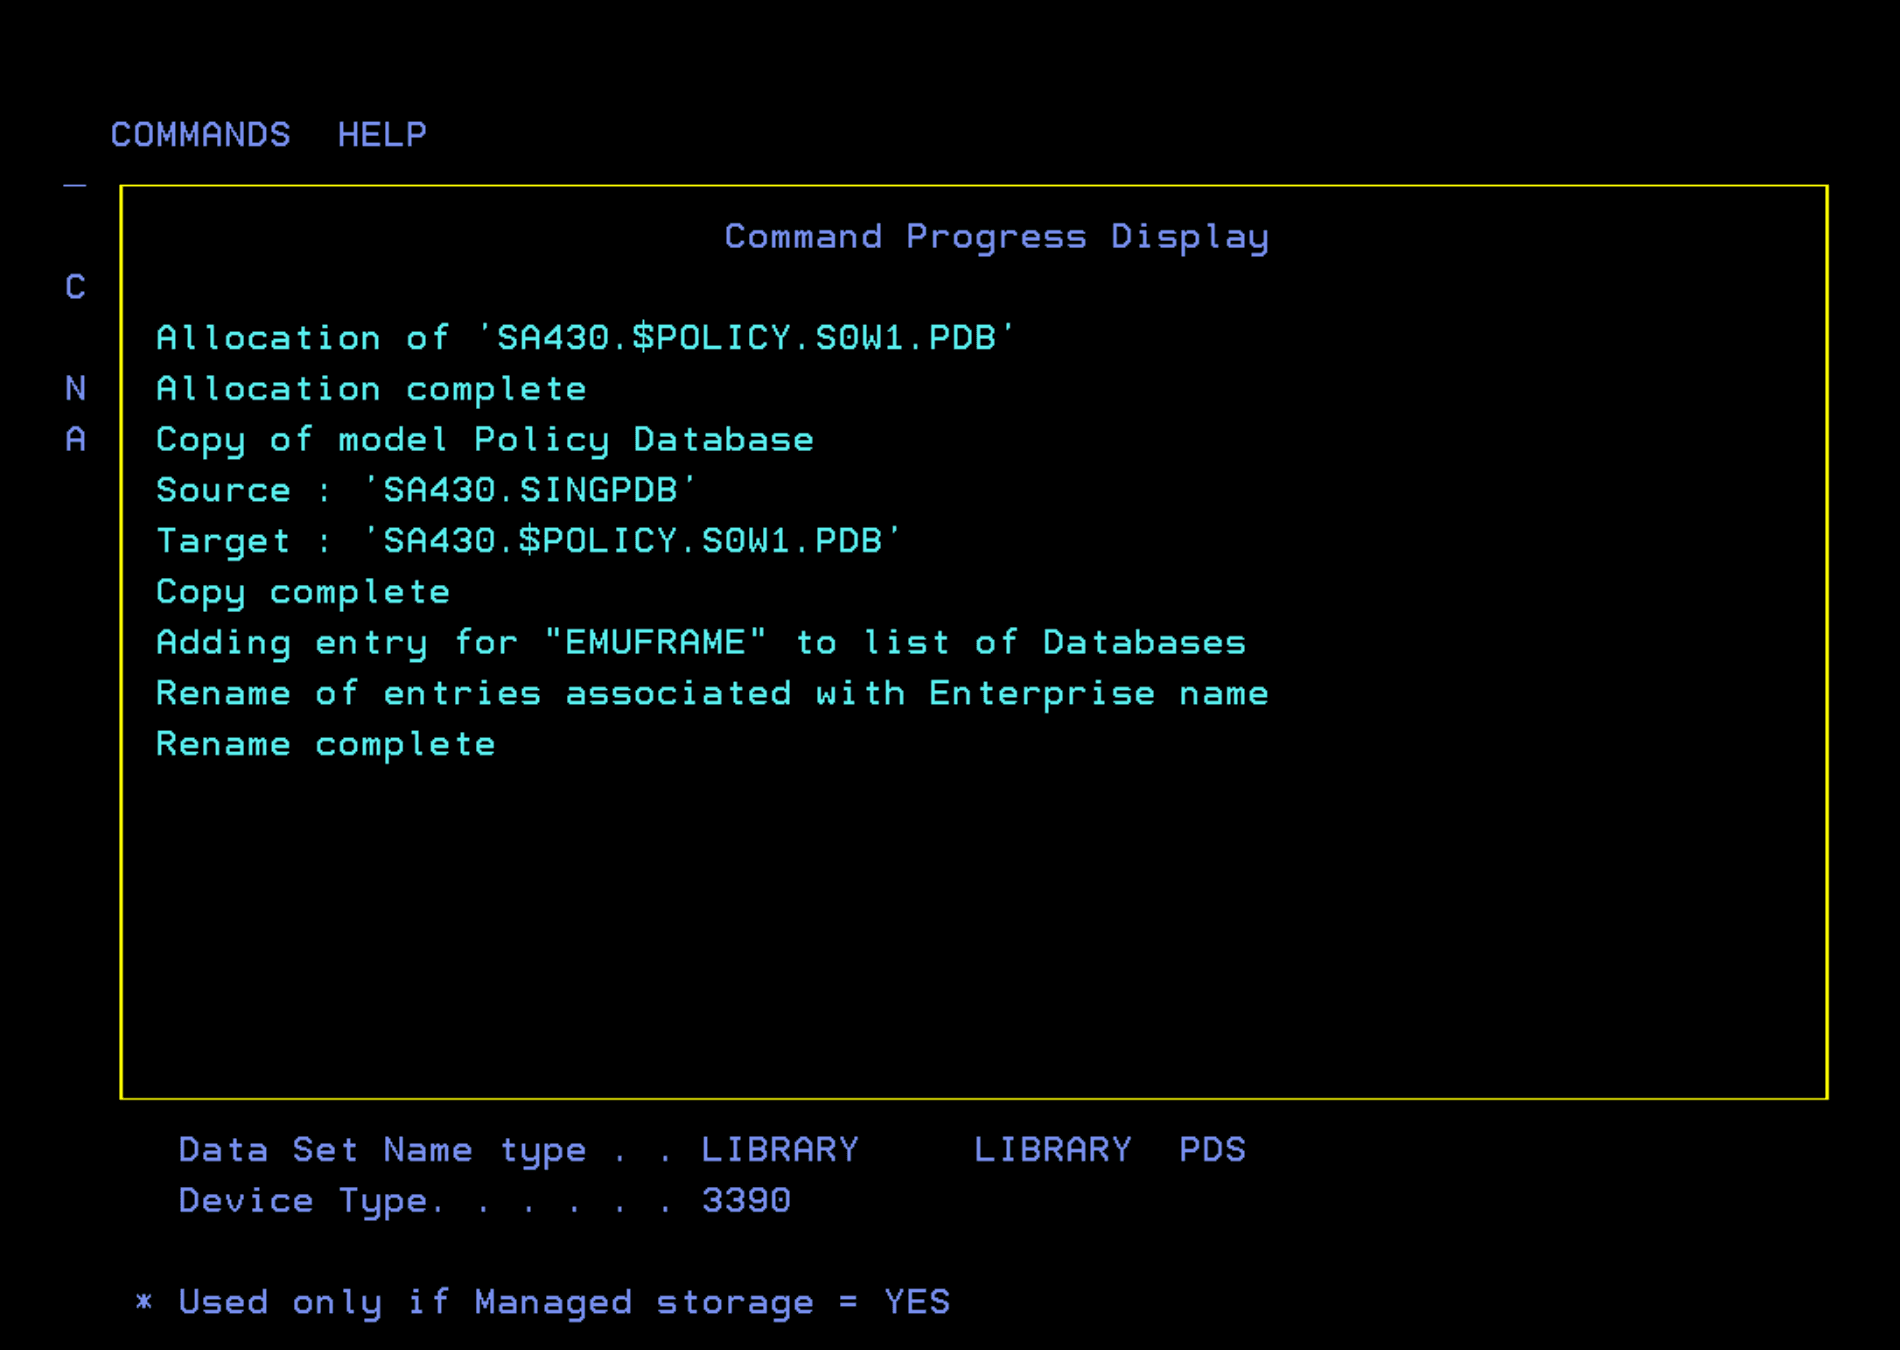1900x1350 pixels.
Task: Select the Copy of model Policy Database line
Action: click(484, 438)
